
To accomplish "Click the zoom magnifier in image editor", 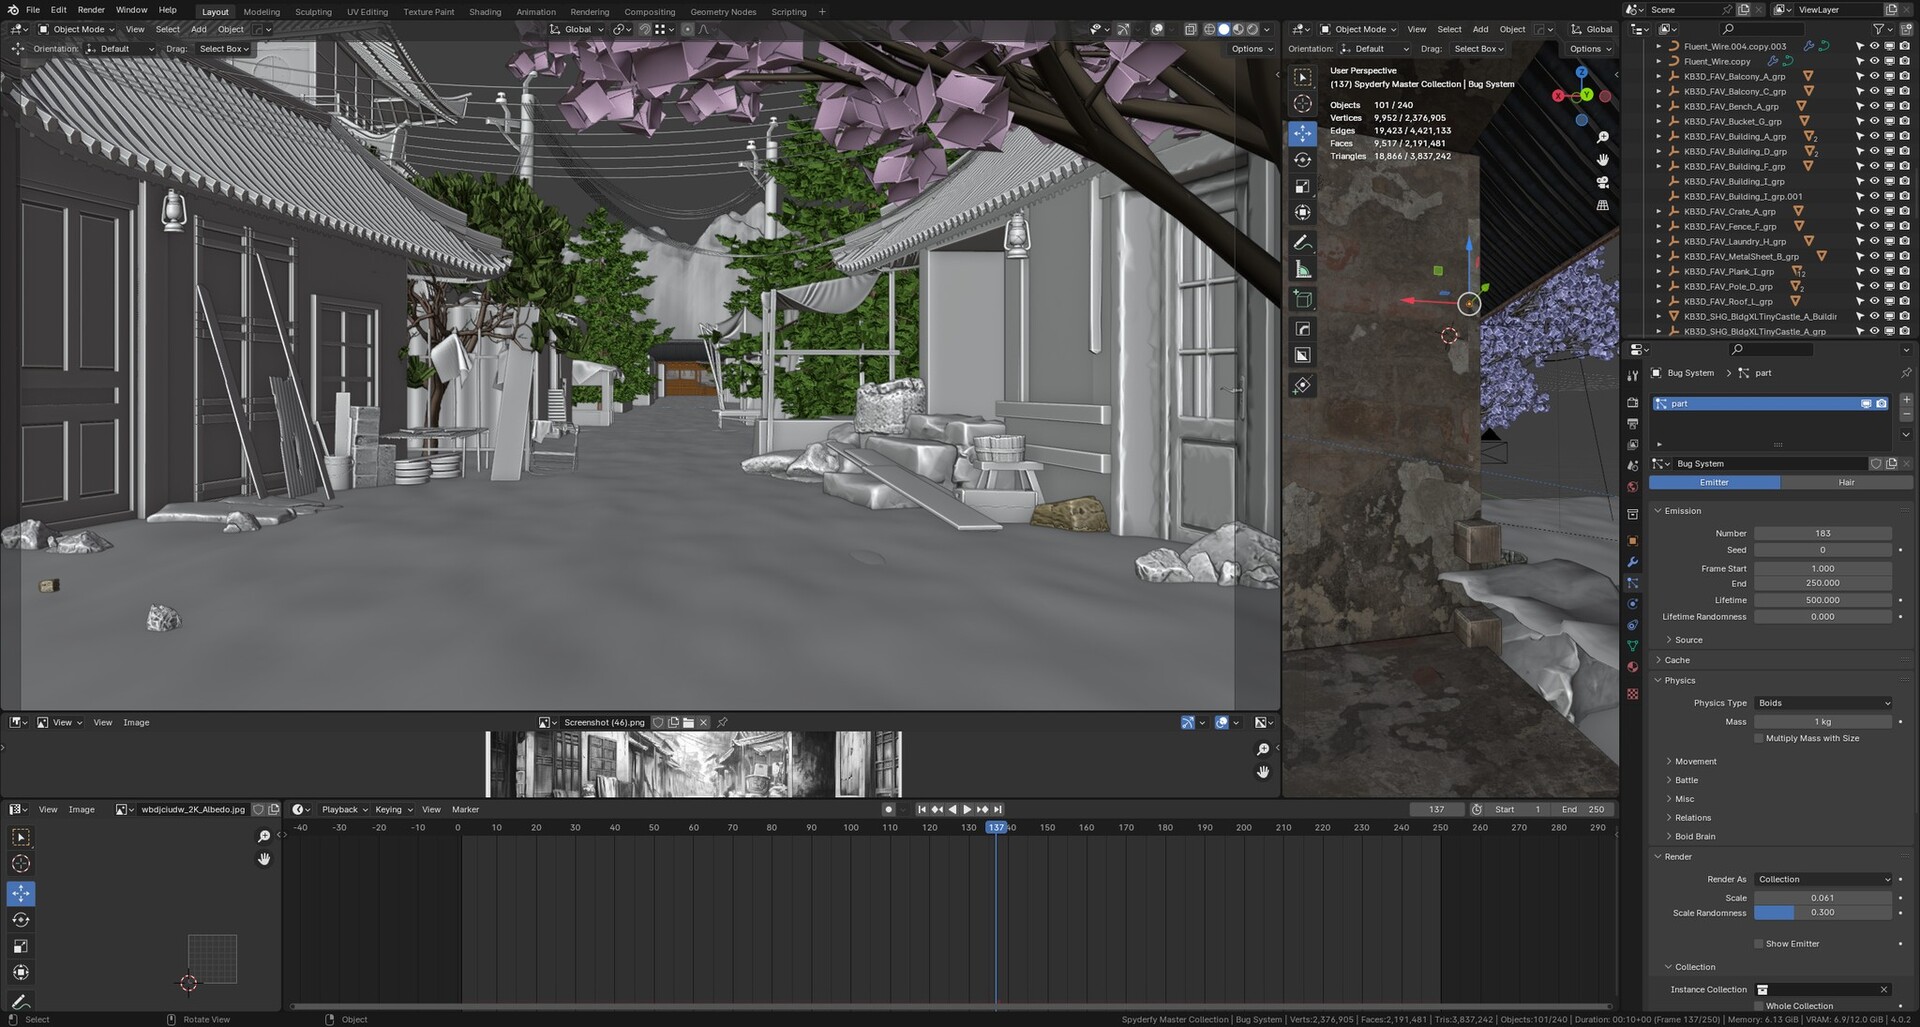I will (x=1263, y=750).
